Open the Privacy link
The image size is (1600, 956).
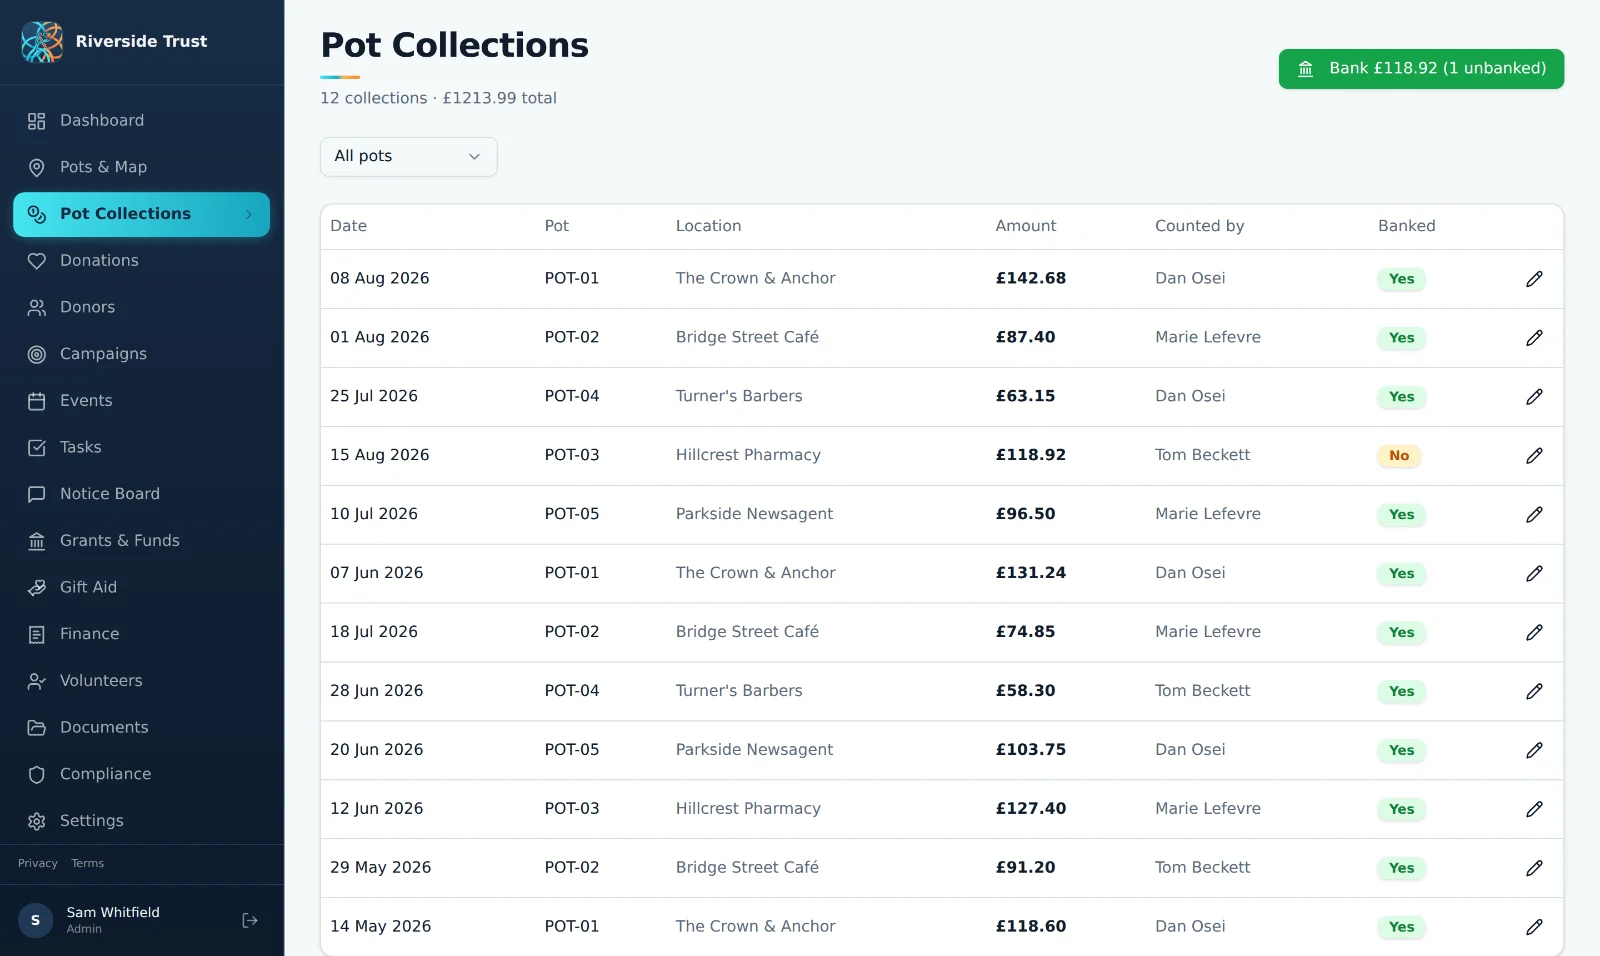click(x=38, y=863)
